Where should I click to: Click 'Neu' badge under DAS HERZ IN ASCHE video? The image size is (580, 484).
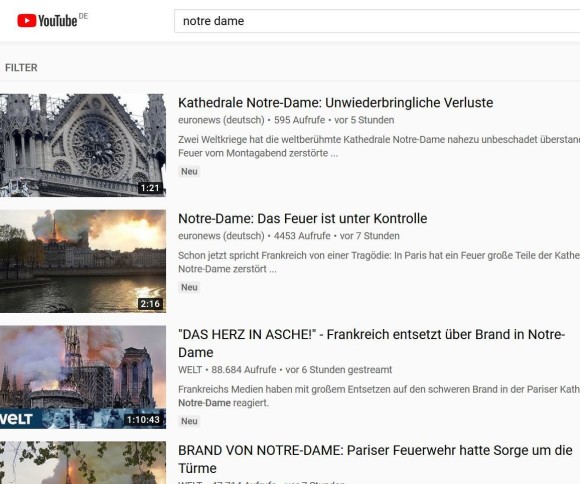point(189,421)
